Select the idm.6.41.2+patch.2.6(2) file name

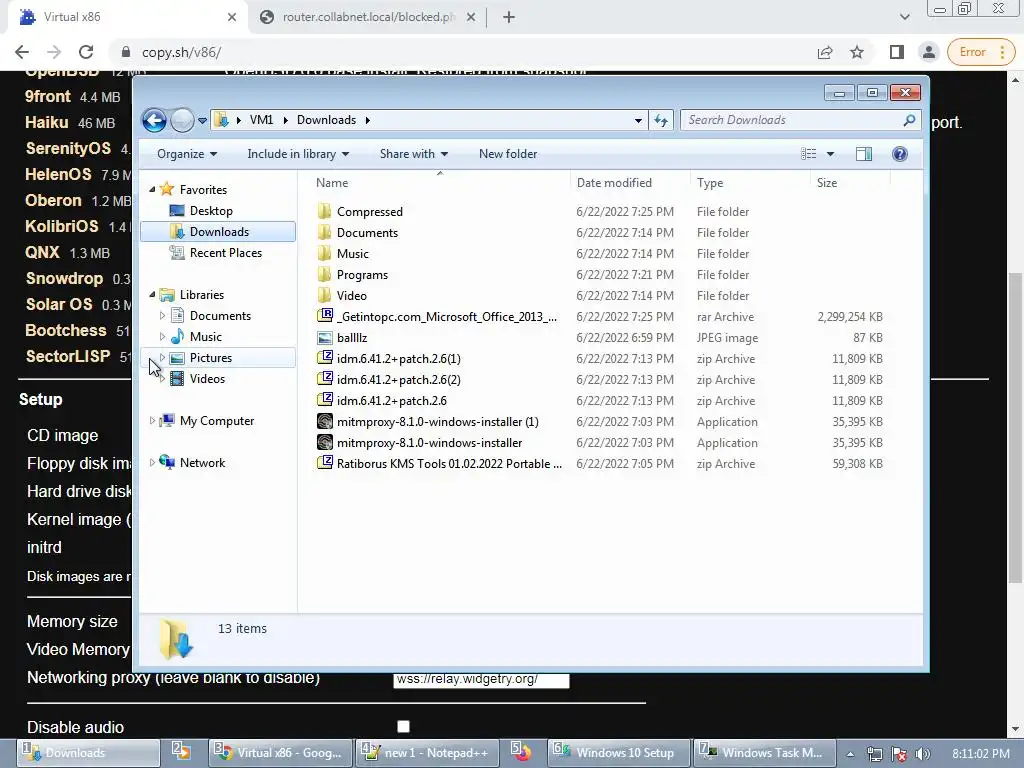398,379
